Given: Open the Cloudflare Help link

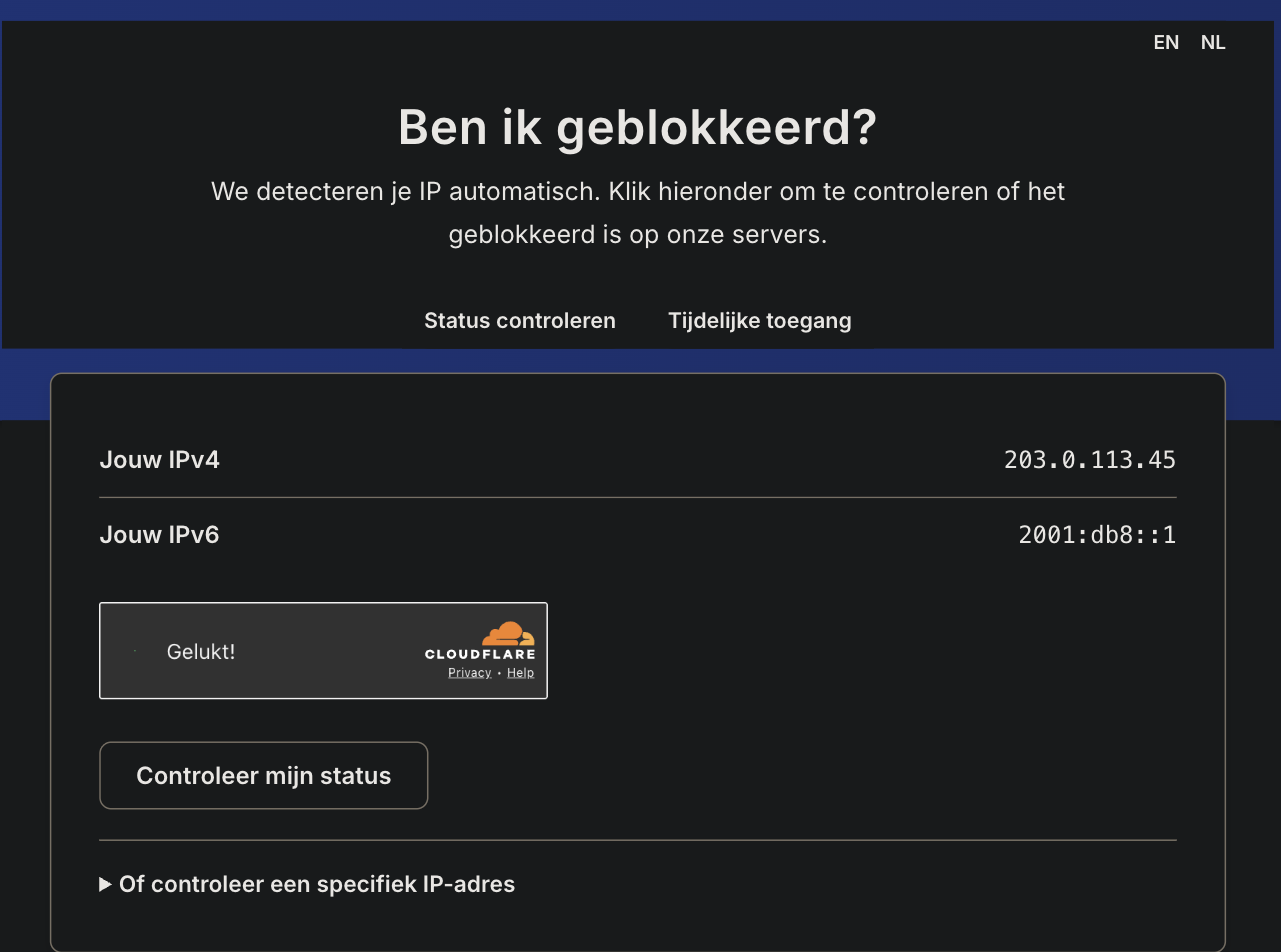Looking at the screenshot, I should tap(520, 673).
